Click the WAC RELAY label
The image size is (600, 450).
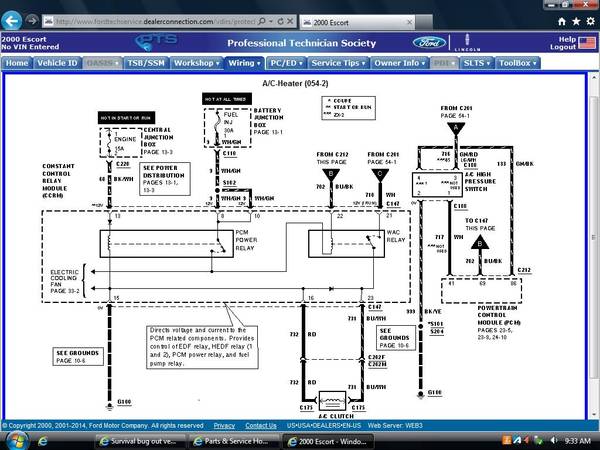point(396,236)
